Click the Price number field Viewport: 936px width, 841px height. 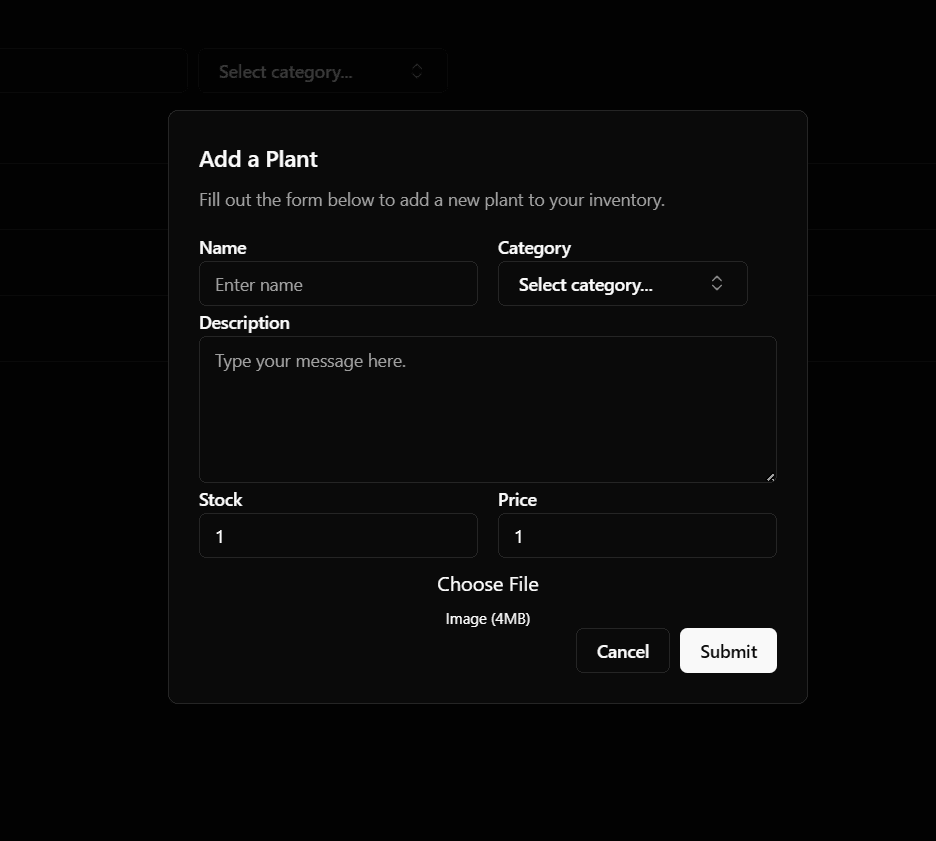click(x=637, y=536)
